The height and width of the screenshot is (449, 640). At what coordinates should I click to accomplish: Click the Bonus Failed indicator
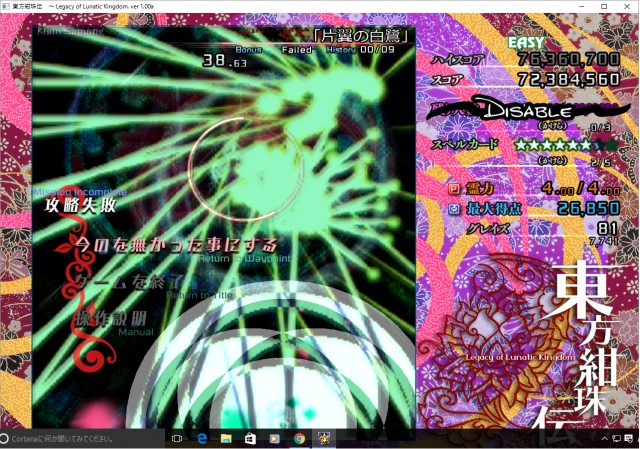point(274,50)
